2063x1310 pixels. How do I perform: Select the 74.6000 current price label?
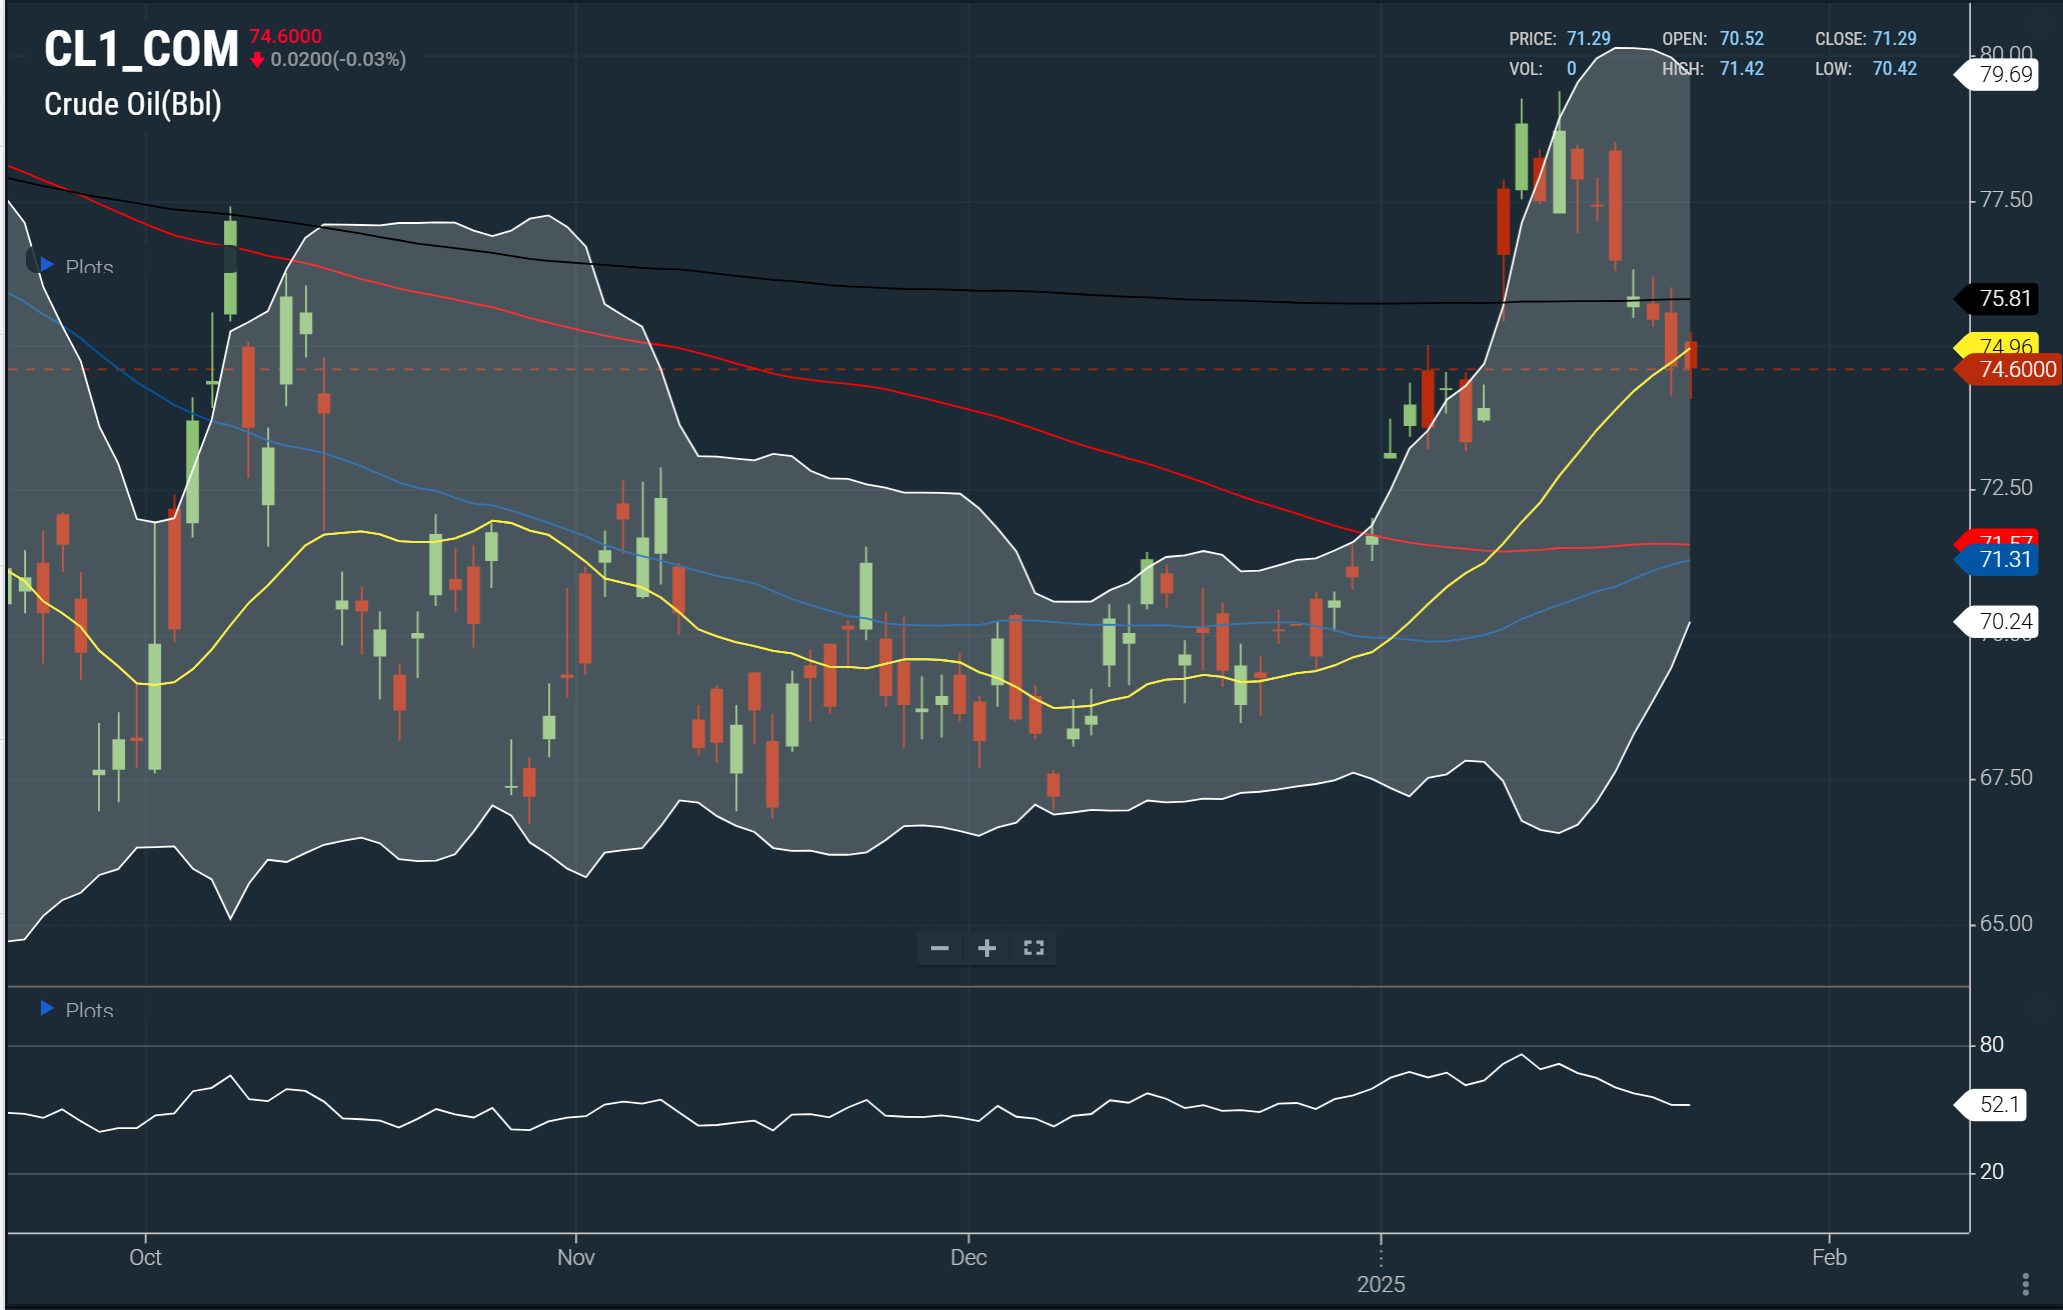(x=2016, y=370)
